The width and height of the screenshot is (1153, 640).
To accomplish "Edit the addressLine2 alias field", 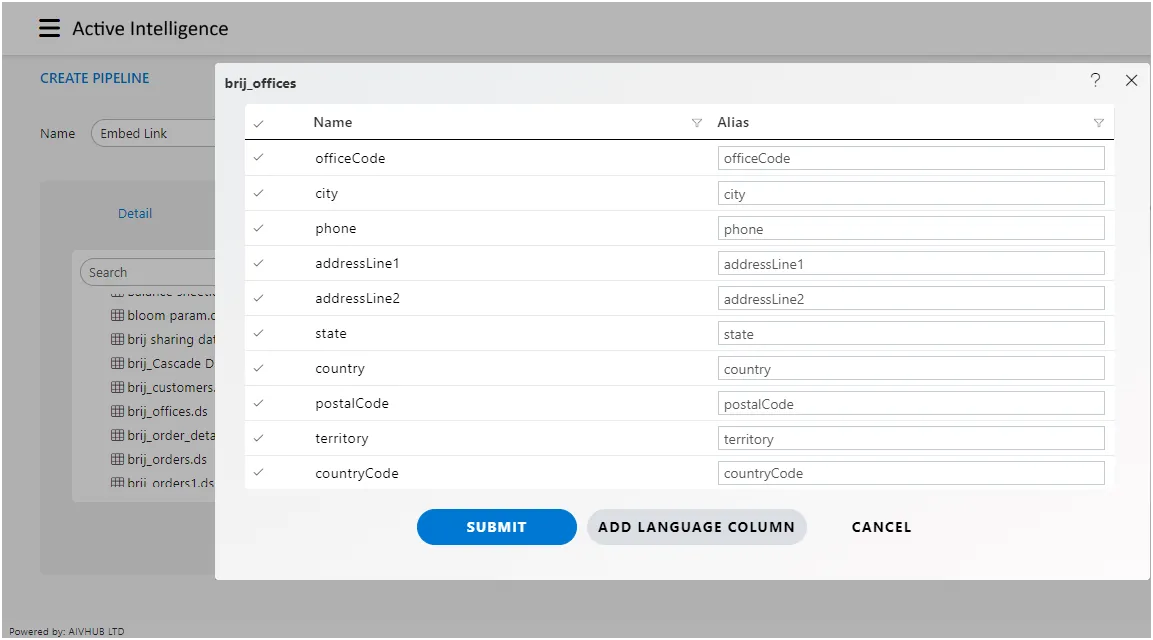I will click(x=911, y=298).
